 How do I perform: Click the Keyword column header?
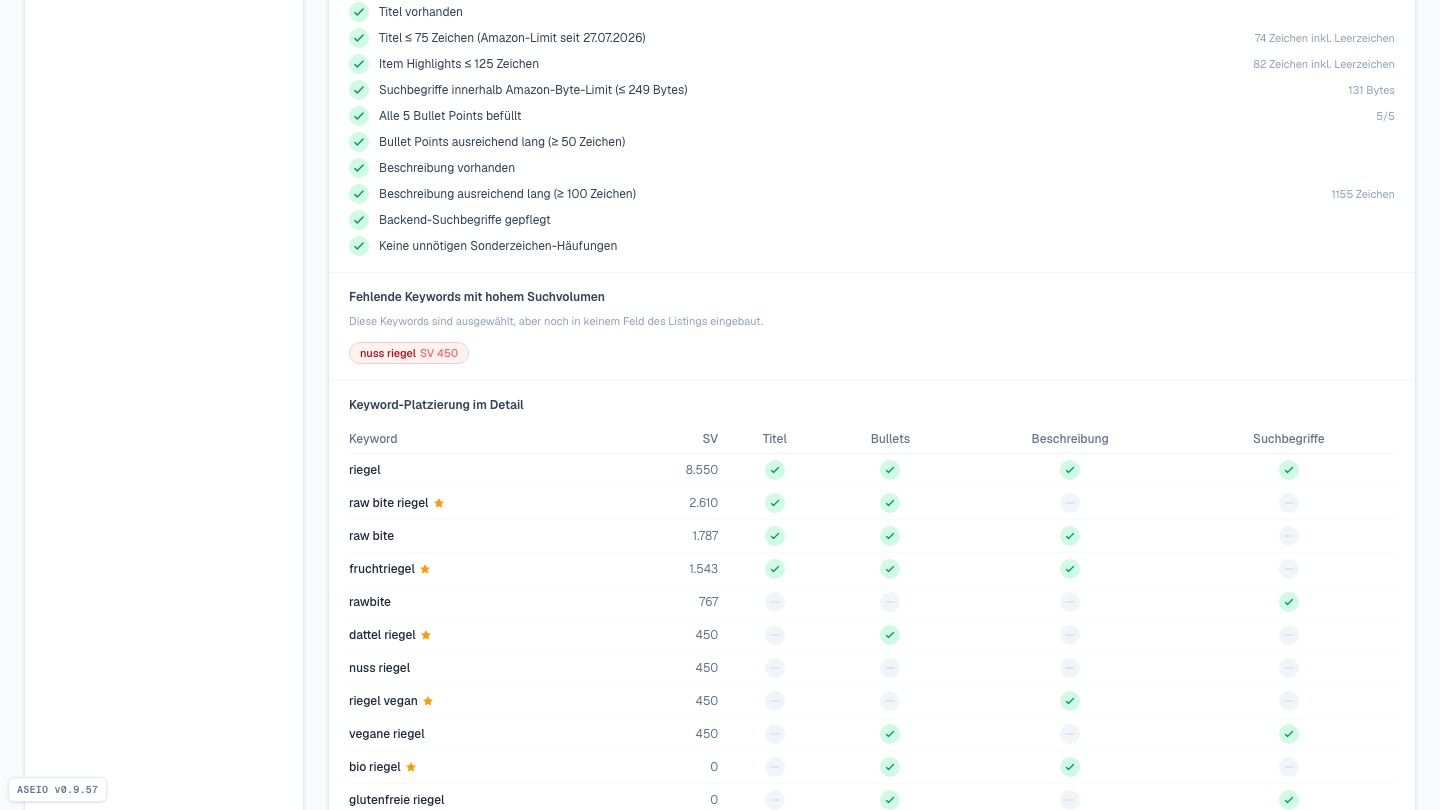tap(373, 439)
